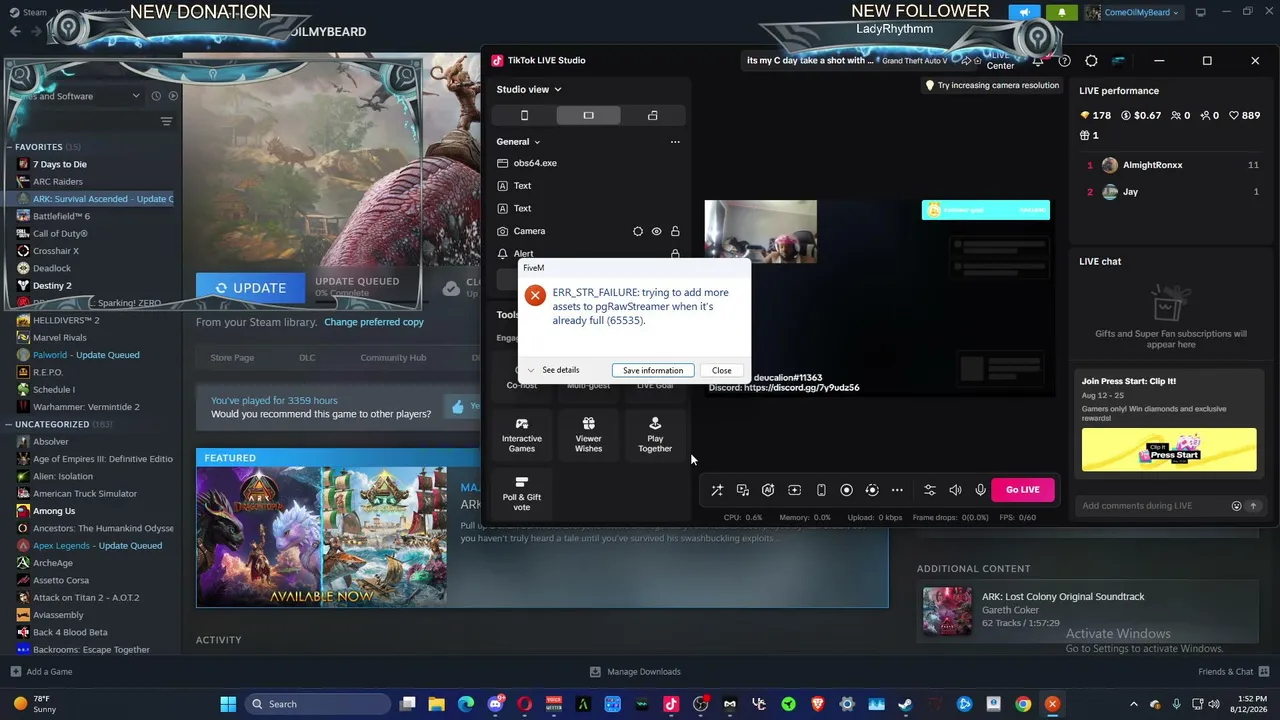This screenshot has height=720, width=1280.
Task: Open the Community Hub tab in Steam
Action: [x=393, y=358]
